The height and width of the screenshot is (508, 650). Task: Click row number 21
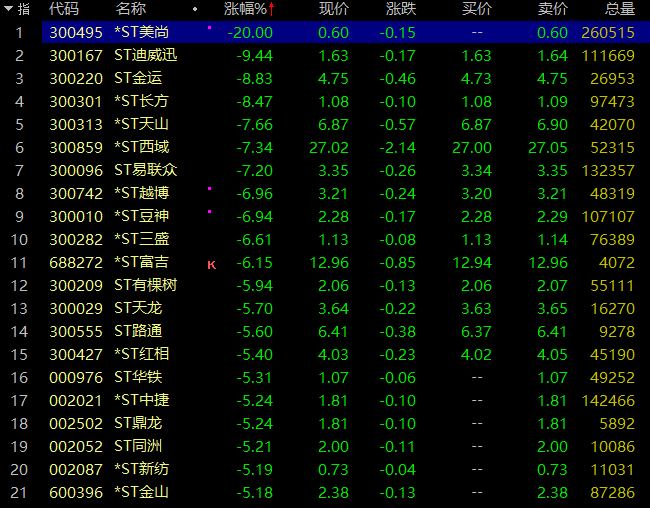(x=19, y=493)
